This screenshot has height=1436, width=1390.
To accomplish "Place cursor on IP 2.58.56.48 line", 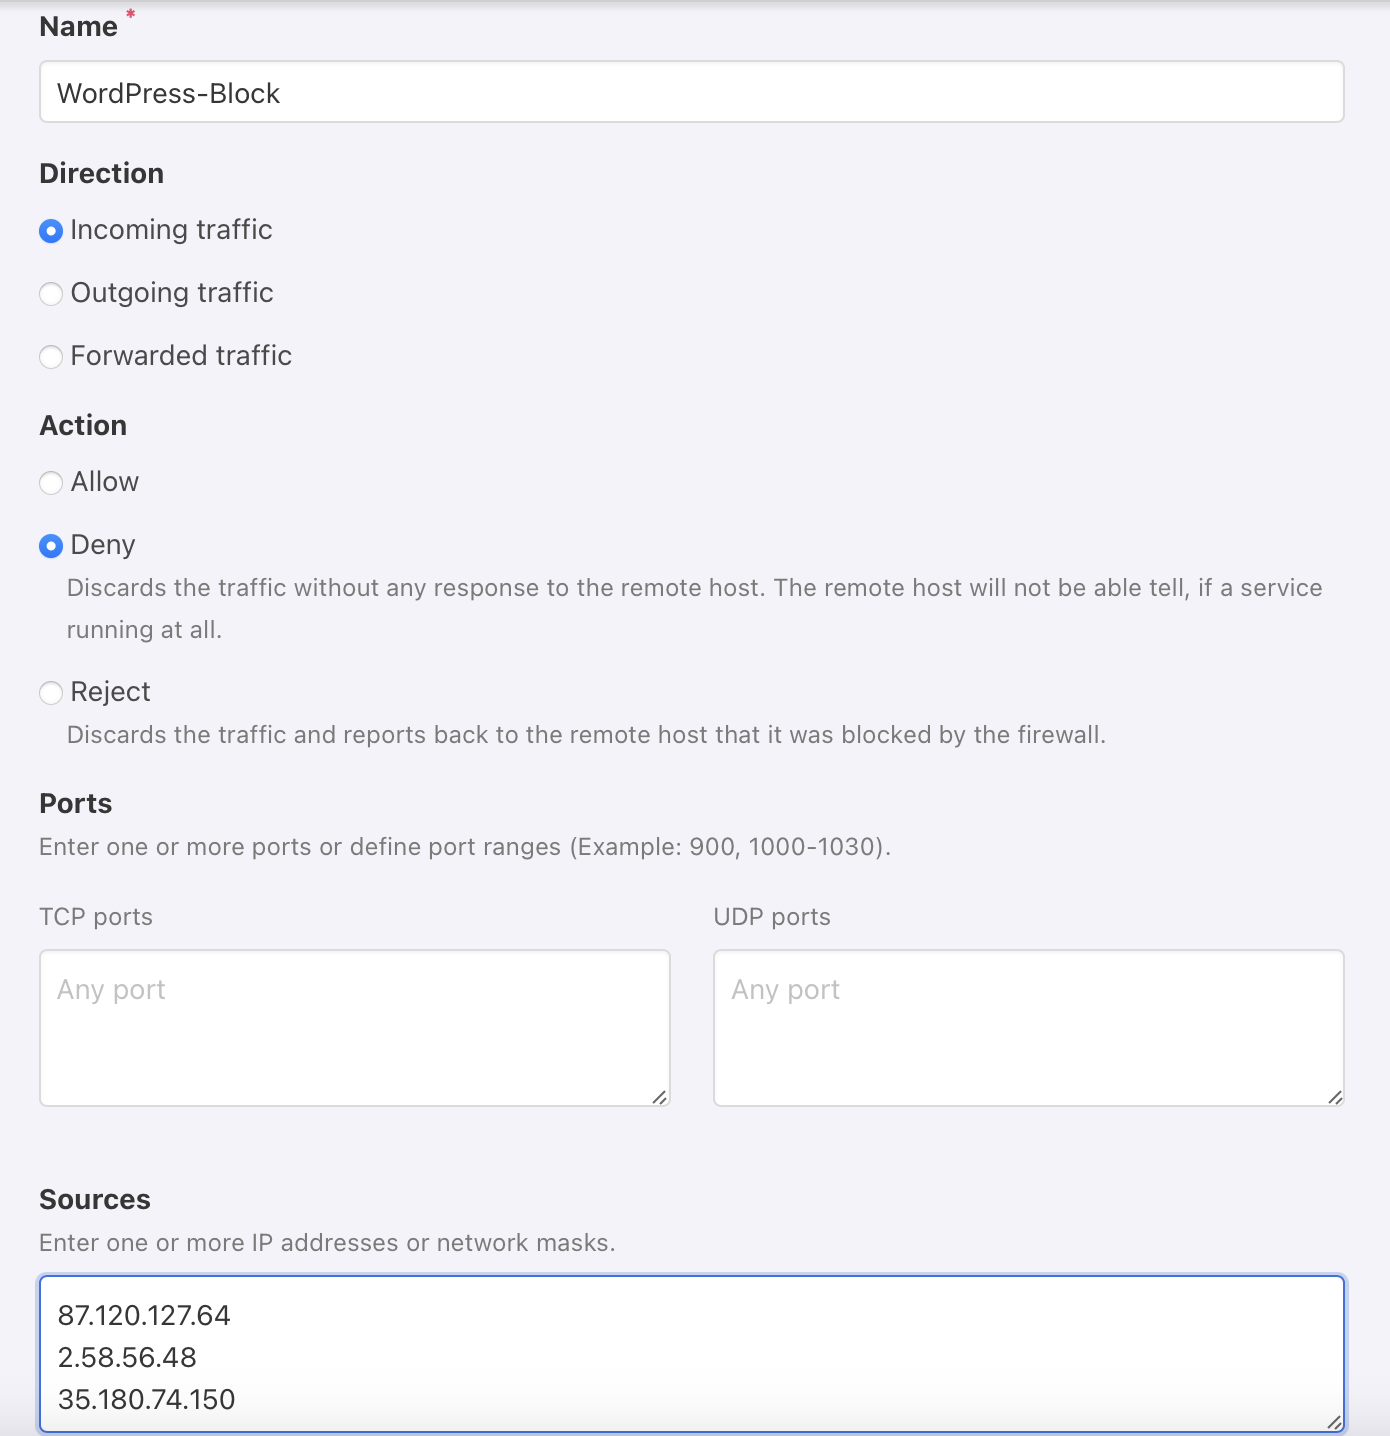I will coord(127,1357).
